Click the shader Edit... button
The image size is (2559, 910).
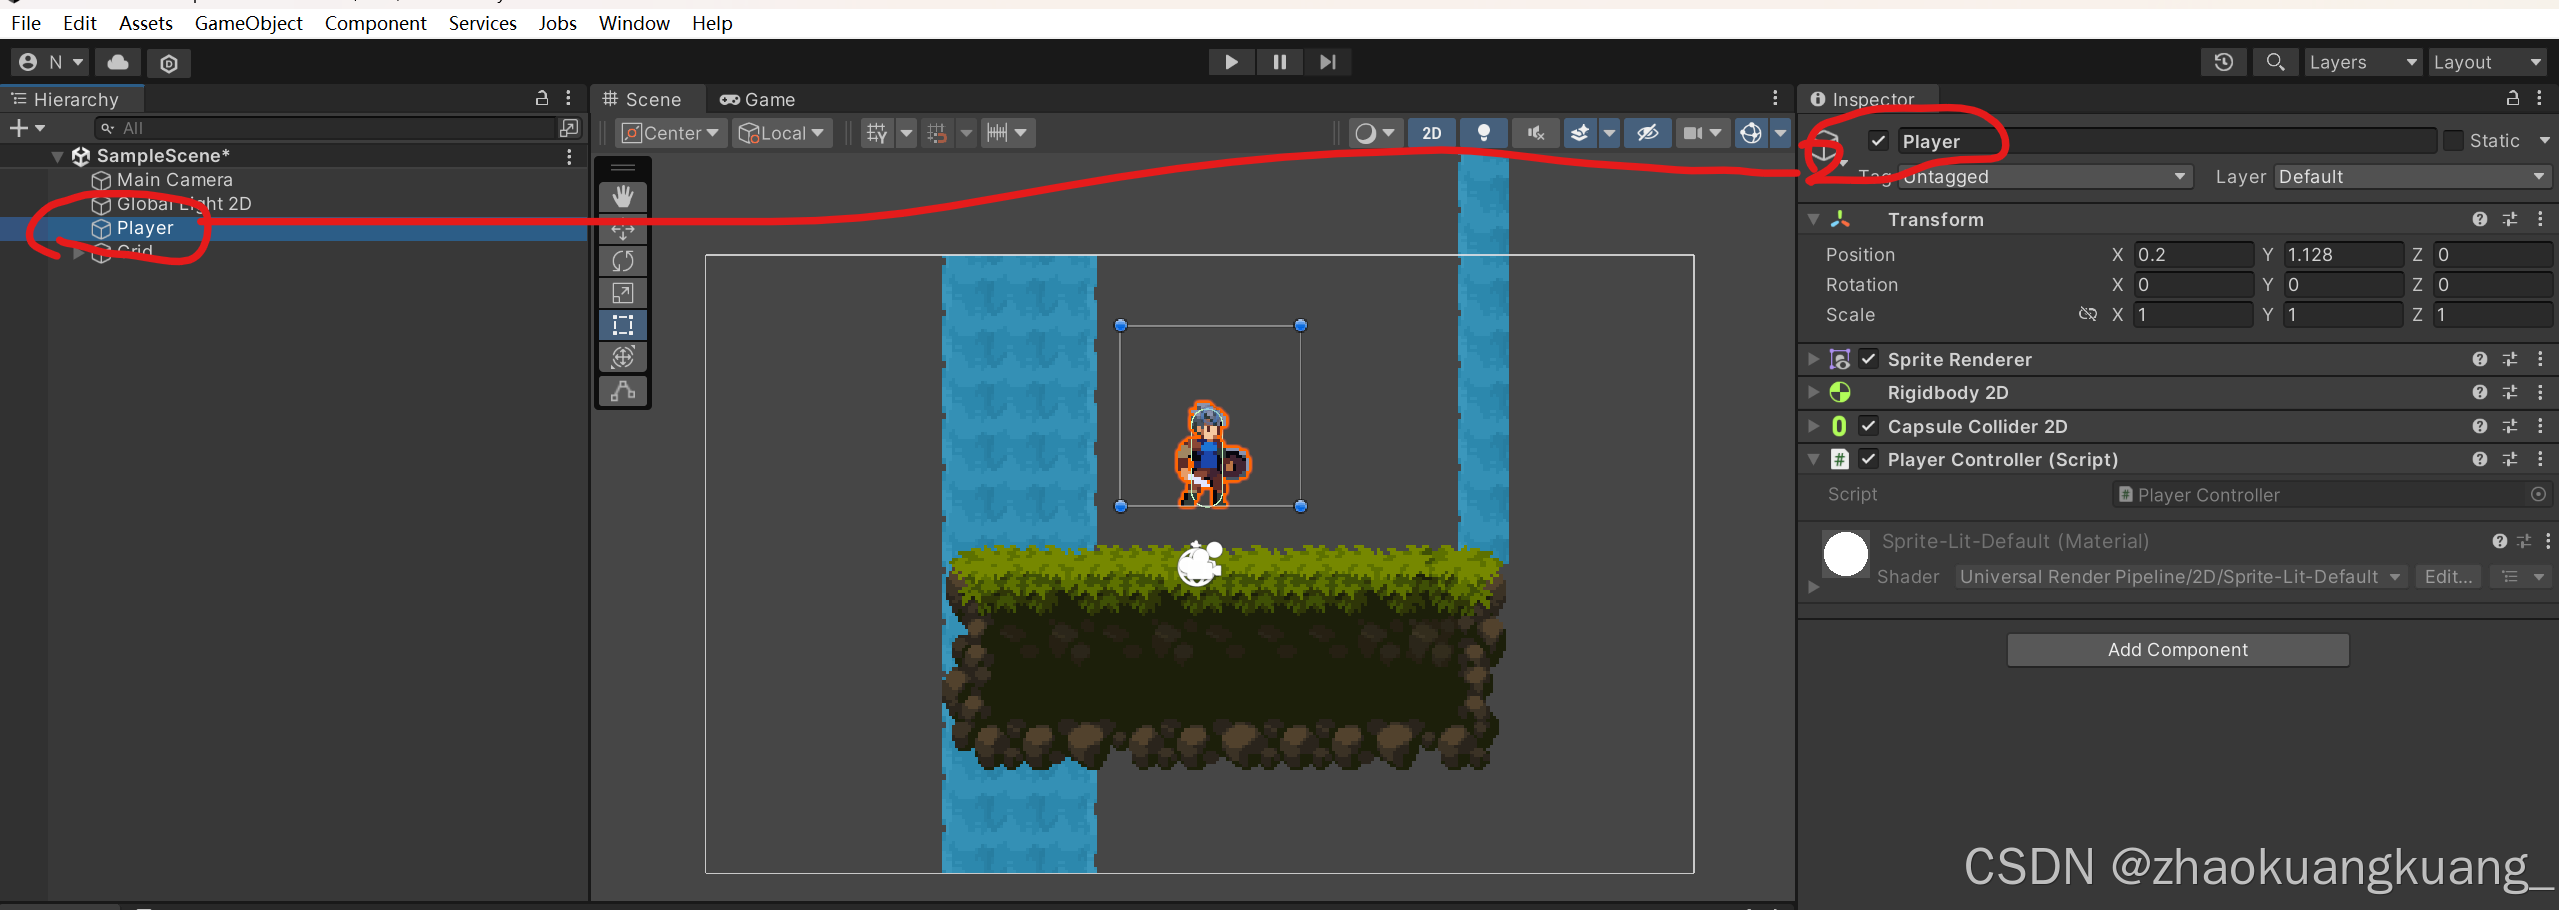click(x=2448, y=577)
